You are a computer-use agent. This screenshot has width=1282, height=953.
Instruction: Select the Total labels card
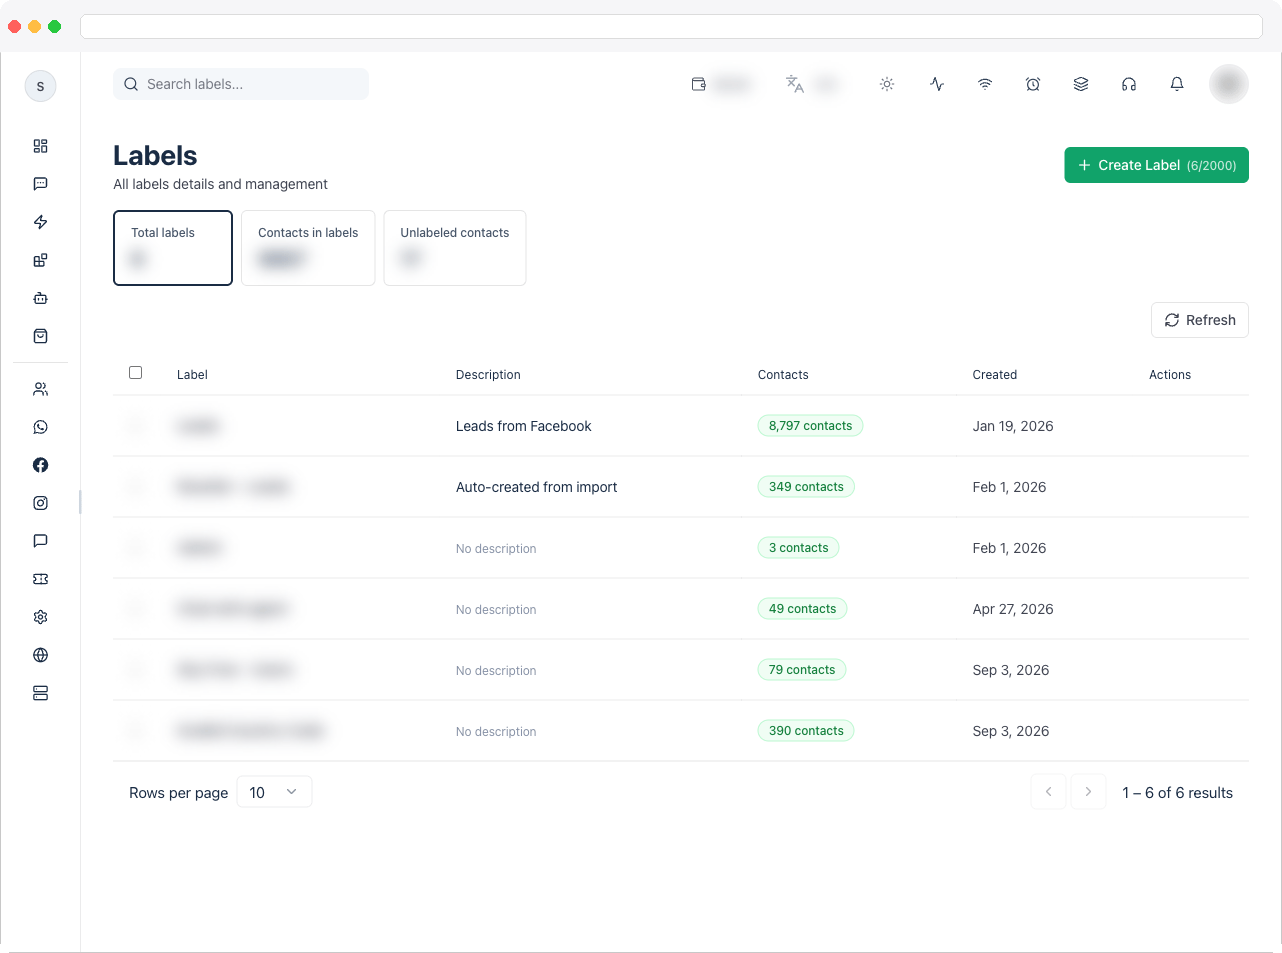tap(173, 248)
